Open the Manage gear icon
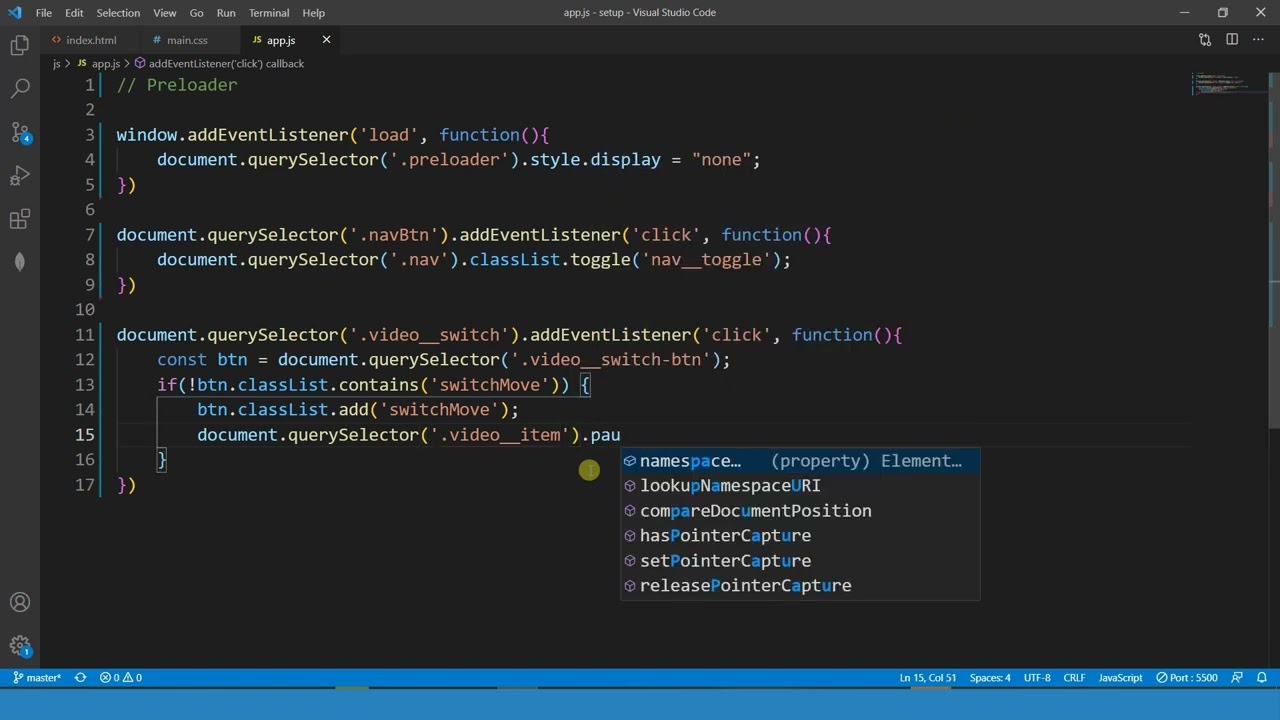 [20, 646]
